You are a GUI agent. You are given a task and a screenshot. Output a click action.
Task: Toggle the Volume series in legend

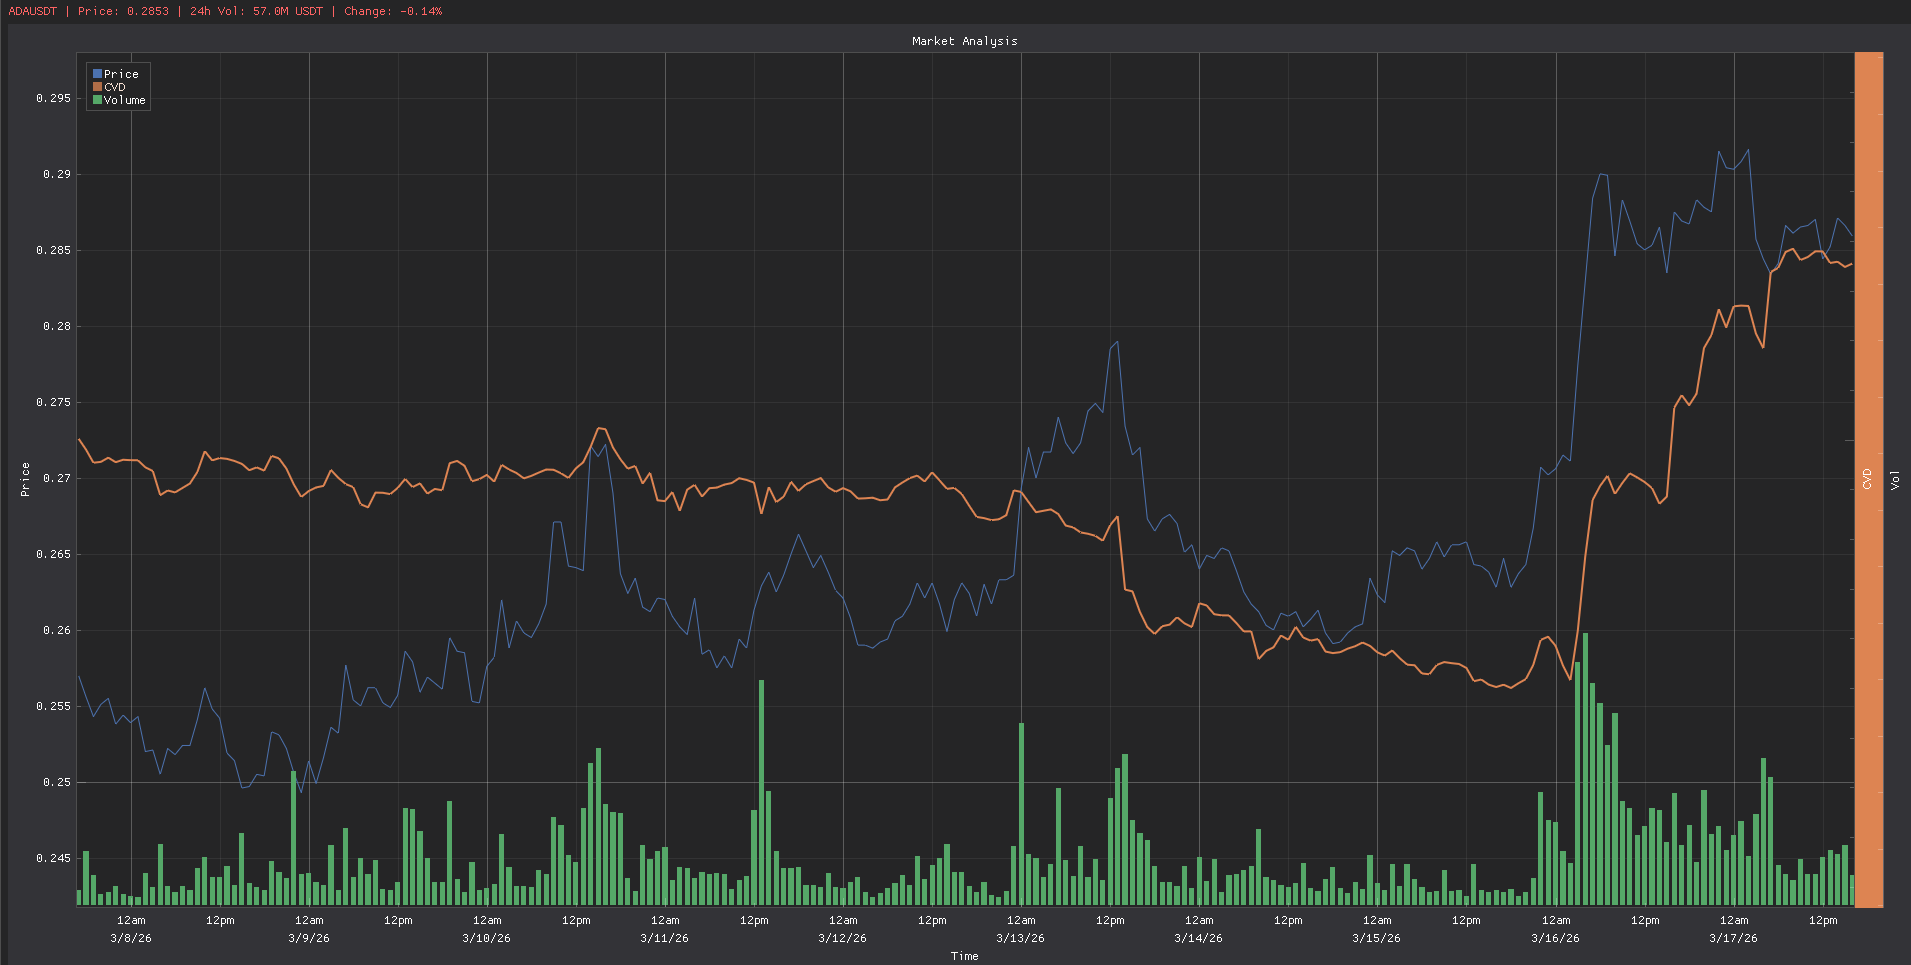tap(119, 100)
